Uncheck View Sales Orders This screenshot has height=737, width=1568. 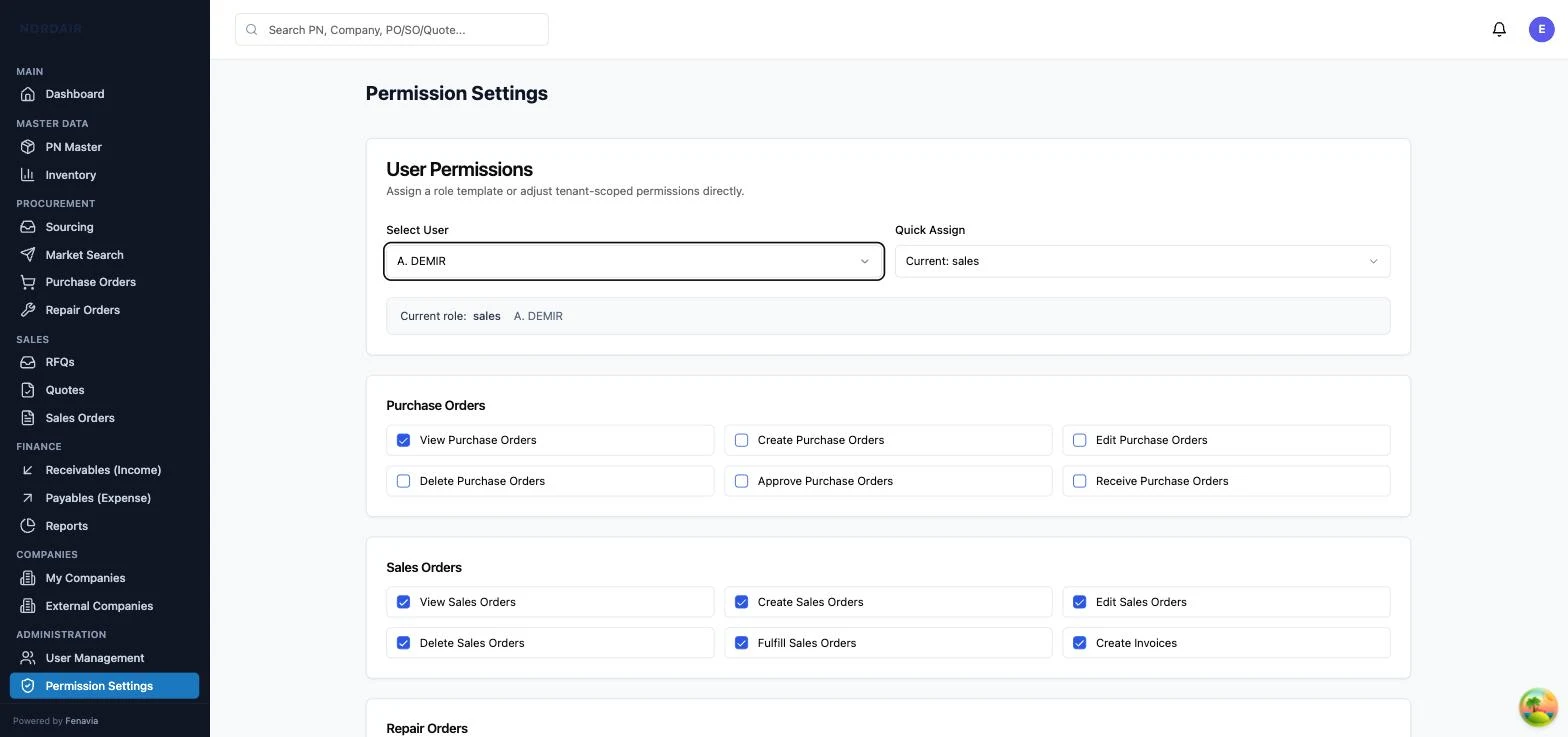pos(403,602)
